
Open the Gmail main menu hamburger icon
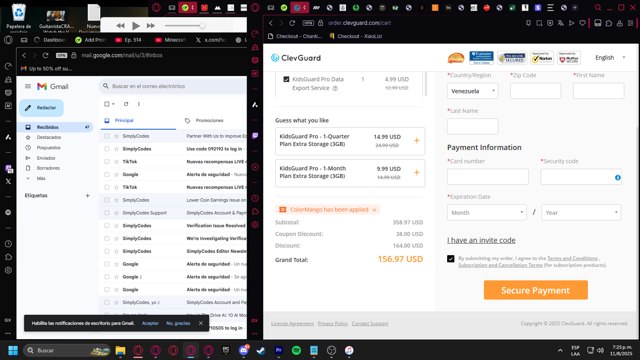coord(28,87)
